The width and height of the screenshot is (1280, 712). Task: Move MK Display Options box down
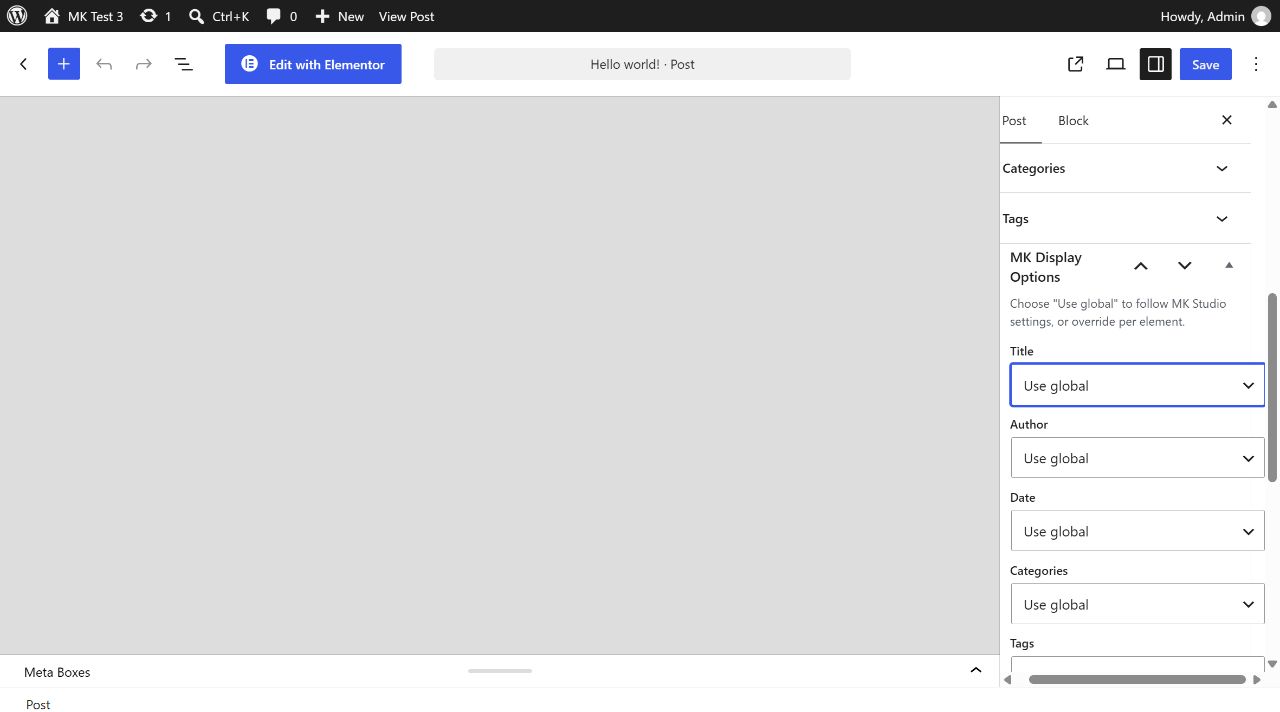1185,266
